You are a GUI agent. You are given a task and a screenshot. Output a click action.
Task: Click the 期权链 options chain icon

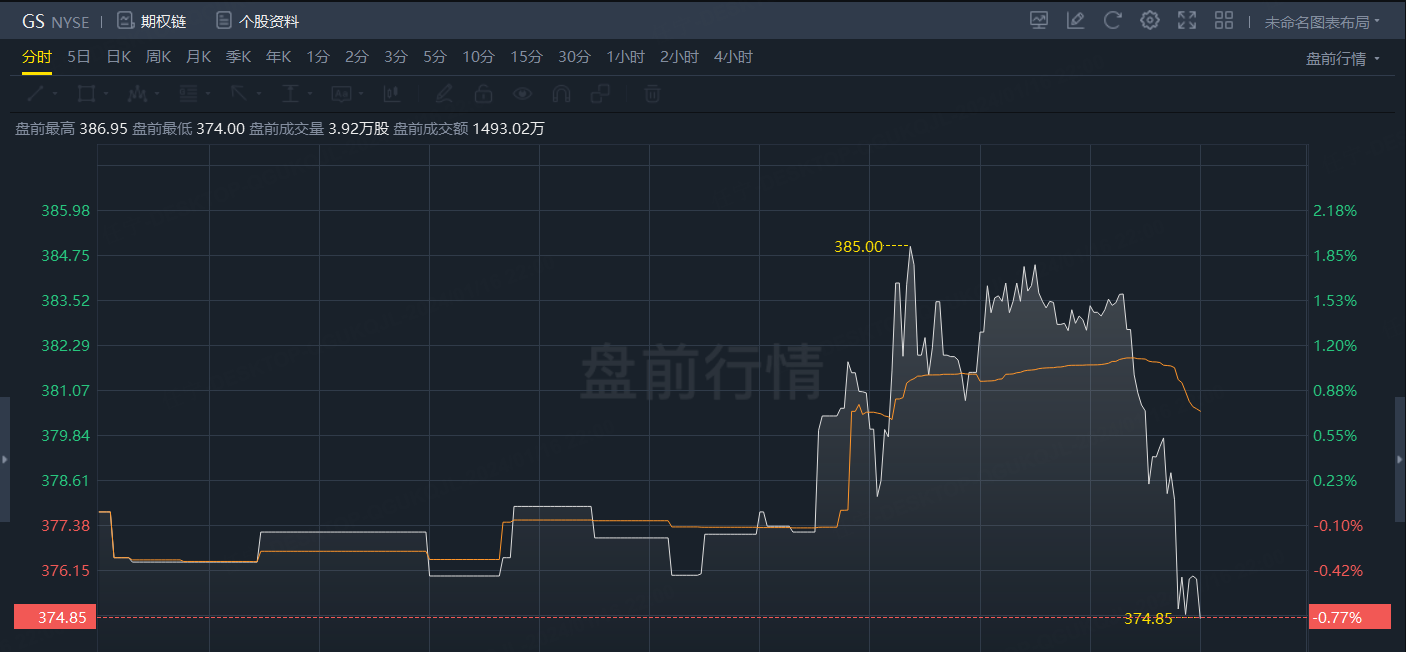coord(125,21)
